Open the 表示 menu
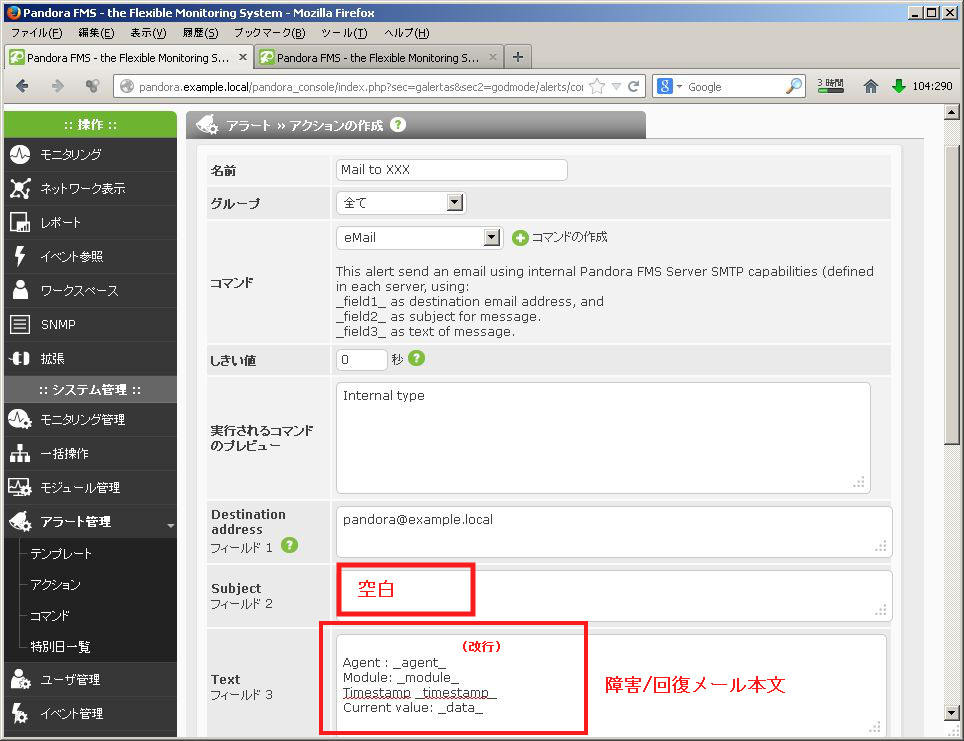This screenshot has height=741, width=964. tap(148, 33)
